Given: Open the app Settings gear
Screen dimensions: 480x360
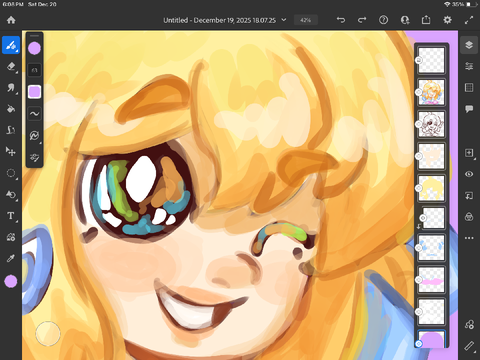Looking at the screenshot, I should pyautogui.click(x=447, y=20).
